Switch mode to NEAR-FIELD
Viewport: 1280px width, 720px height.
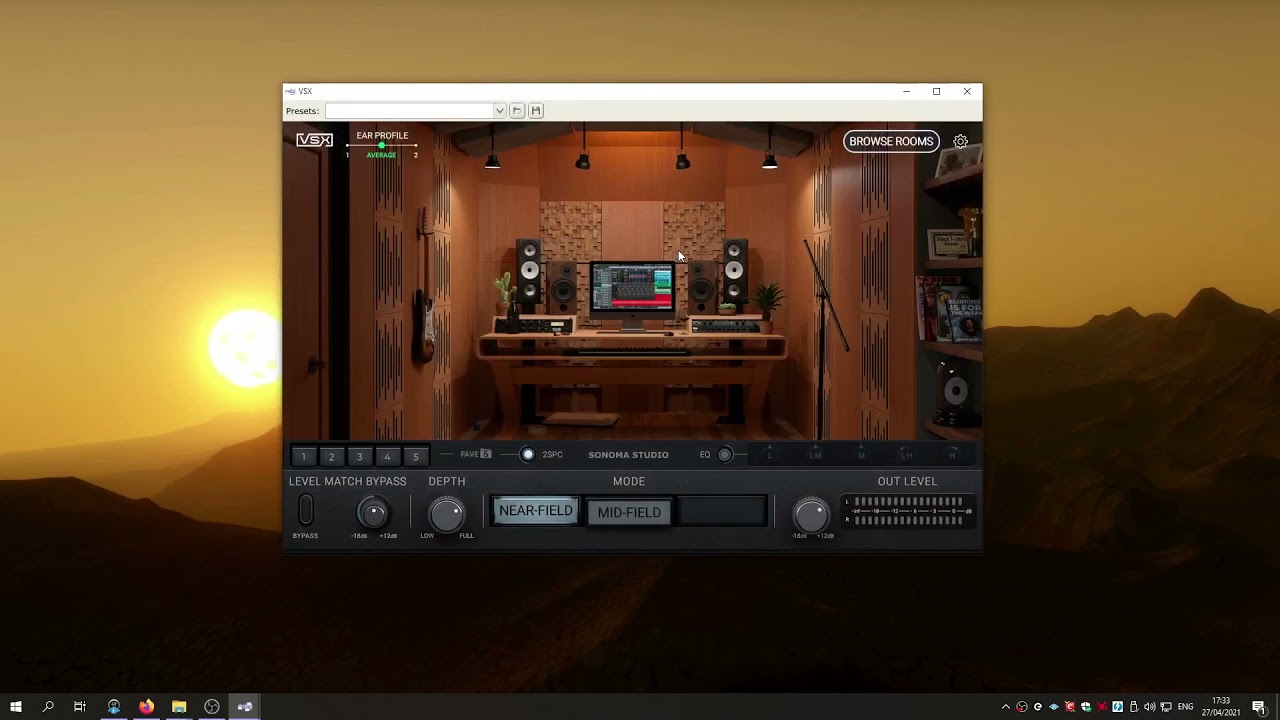click(x=536, y=511)
